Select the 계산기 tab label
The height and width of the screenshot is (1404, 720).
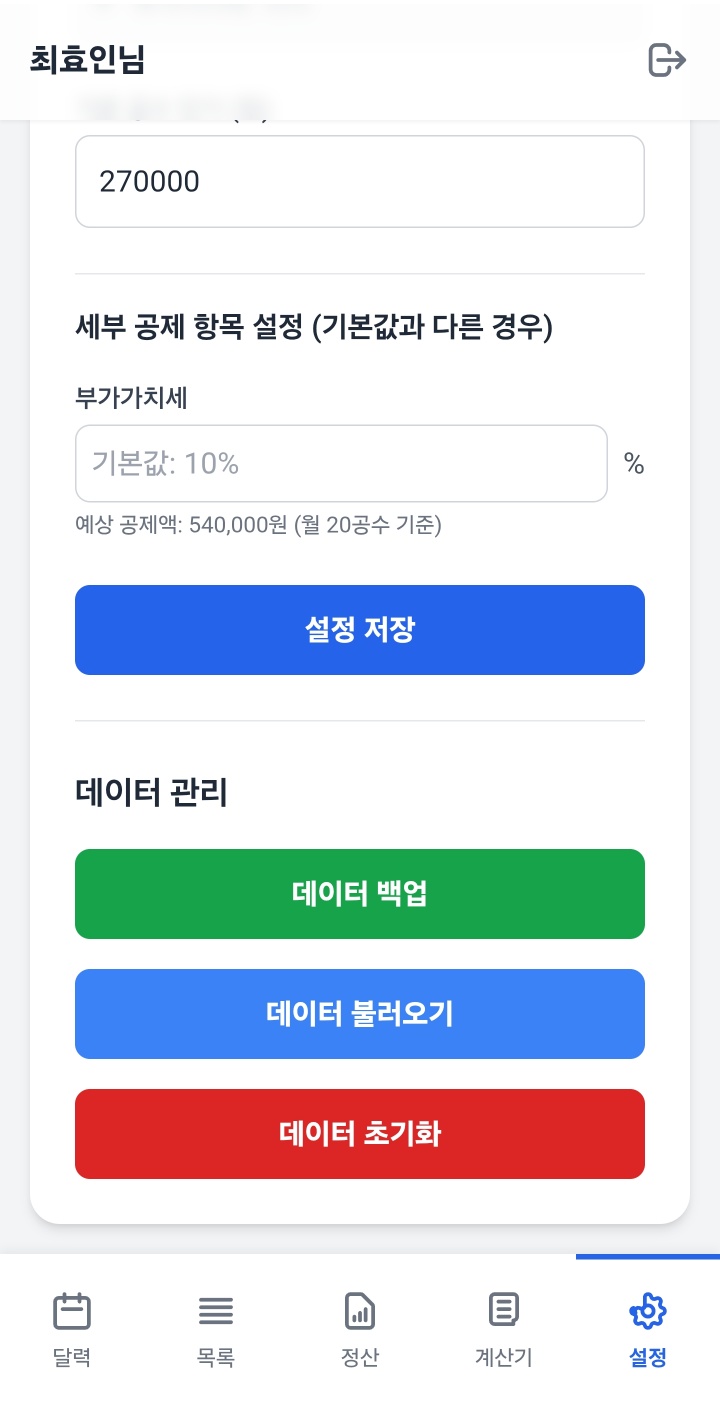[503, 1358]
